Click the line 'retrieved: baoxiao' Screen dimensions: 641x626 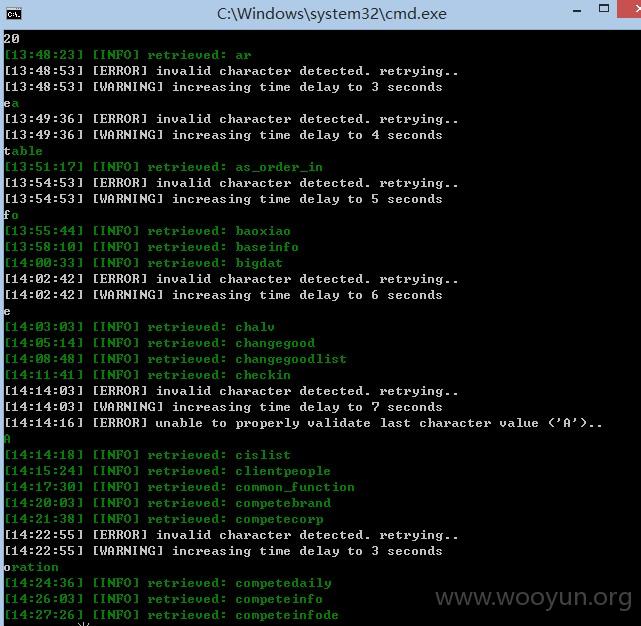(x=147, y=231)
